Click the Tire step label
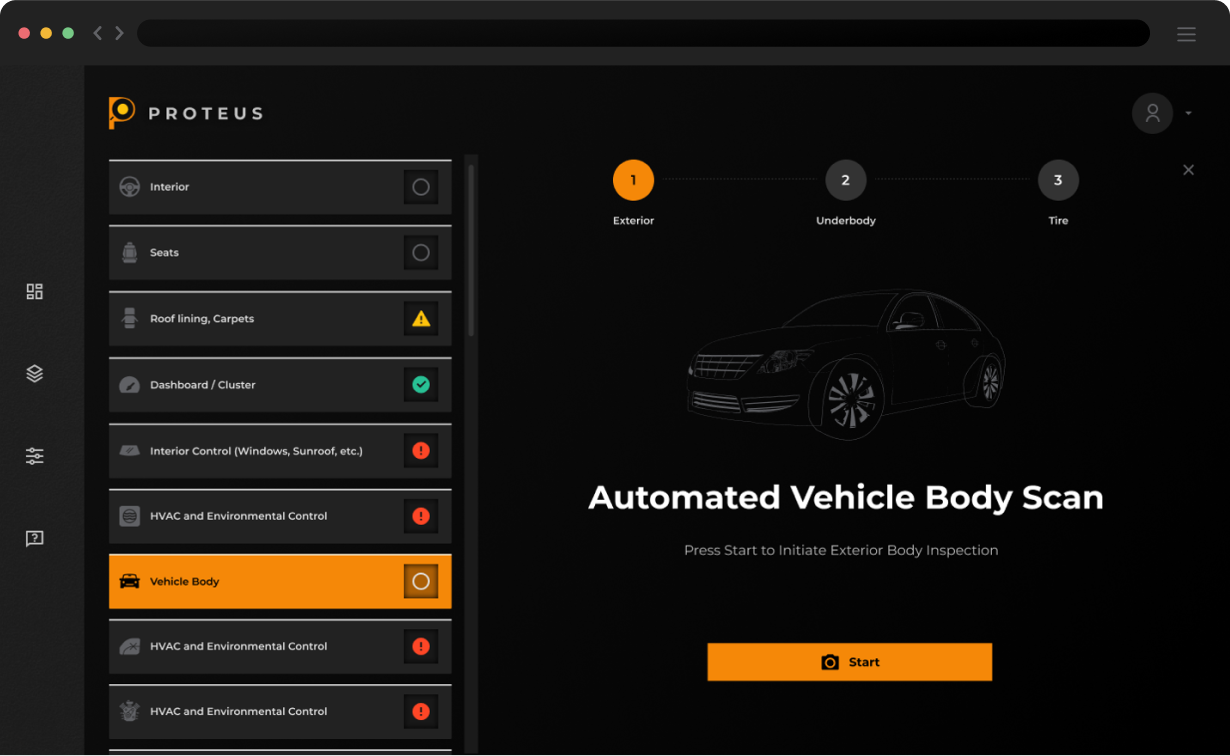Image resolution: width=1230 pixels, height=756 pixels. point(1058,221)
